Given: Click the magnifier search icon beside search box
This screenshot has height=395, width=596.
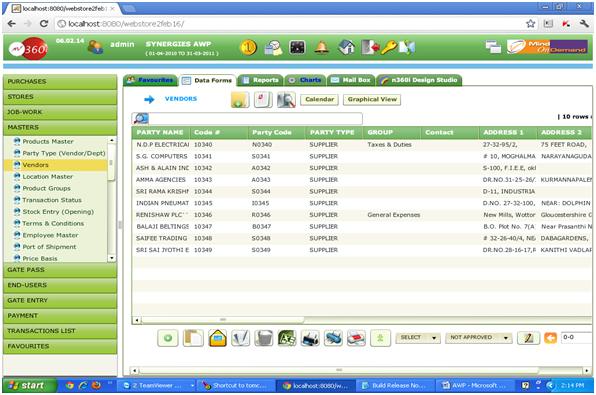Looking at the screenshot, I should 140,119.
